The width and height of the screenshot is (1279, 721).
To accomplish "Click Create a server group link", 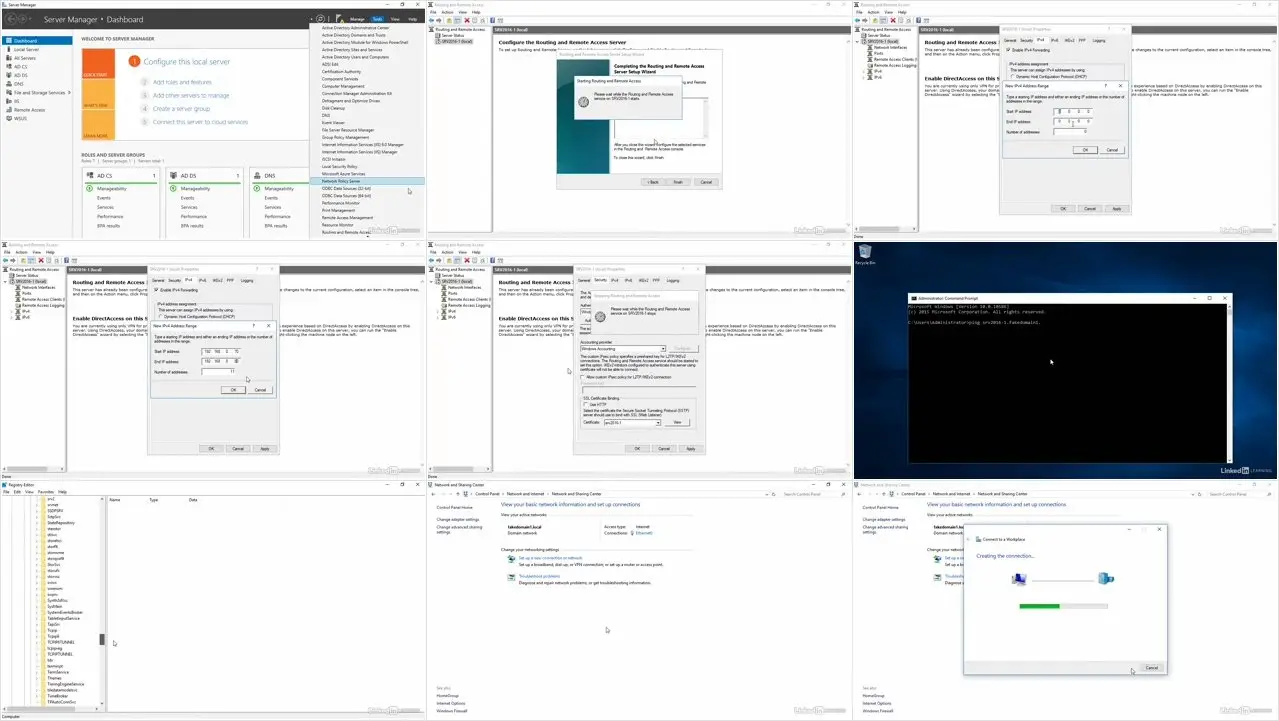I will tap(181, 108).
